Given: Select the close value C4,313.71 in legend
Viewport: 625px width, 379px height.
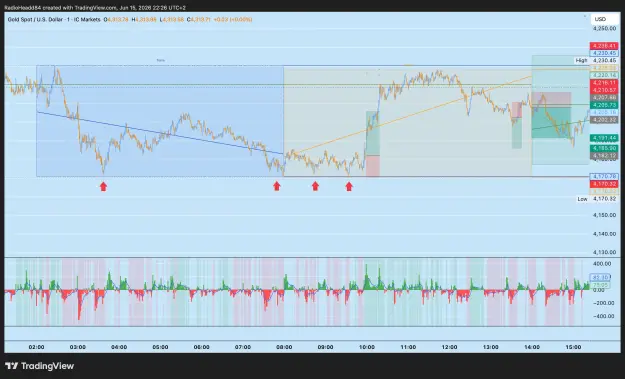Looking at the screenshot, I should point(199,19).
